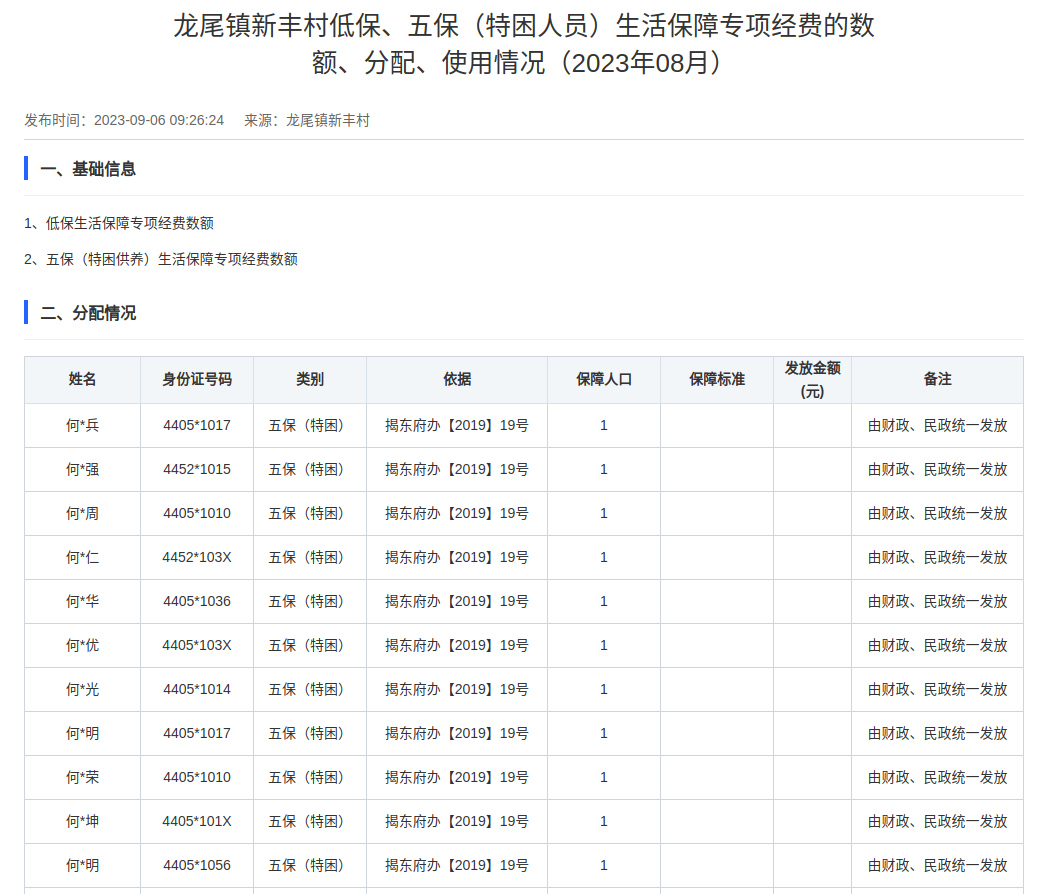The height and width of the screenshot is (894, 1045).
Task: Click the 类别 column header
Action: [310, 379]
